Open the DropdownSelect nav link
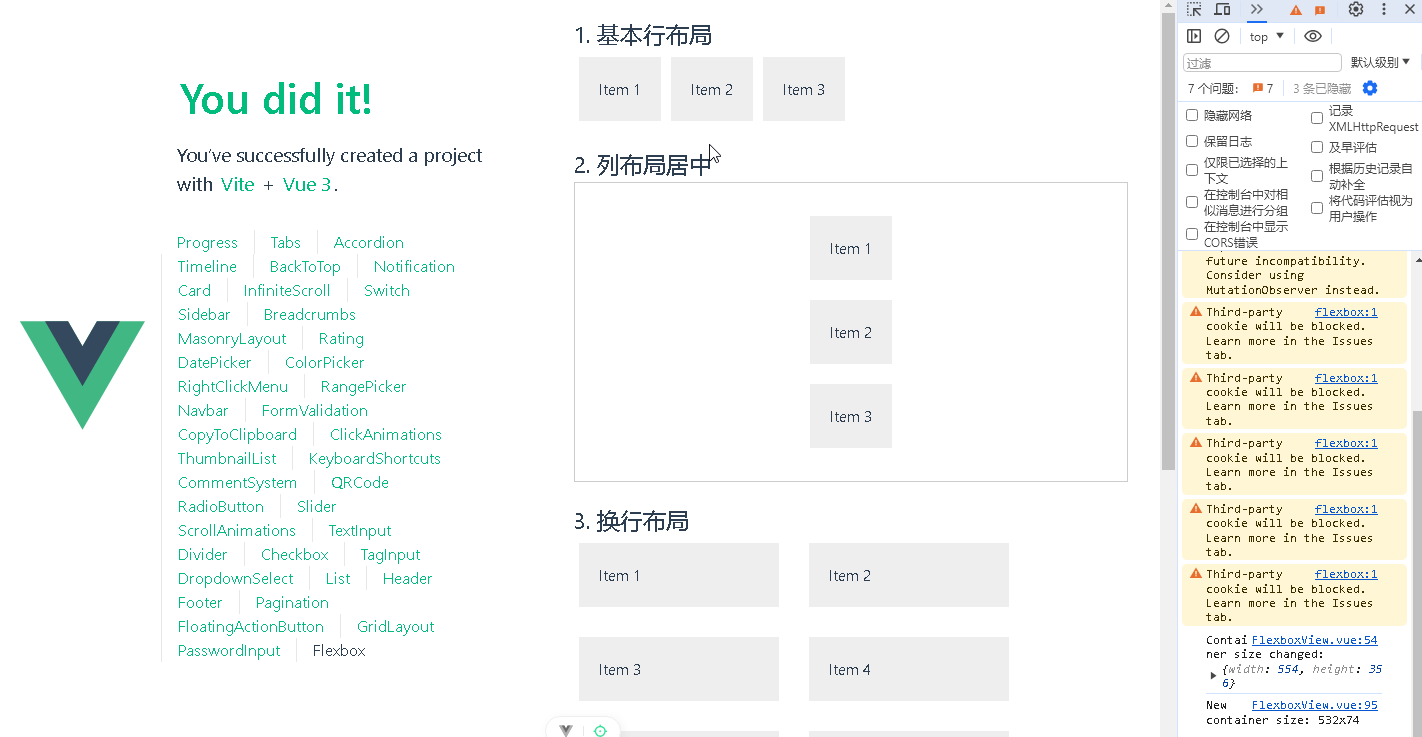The width and height of the screenshot is (1422, 737). pyautogui.click(x=236, y=579)
